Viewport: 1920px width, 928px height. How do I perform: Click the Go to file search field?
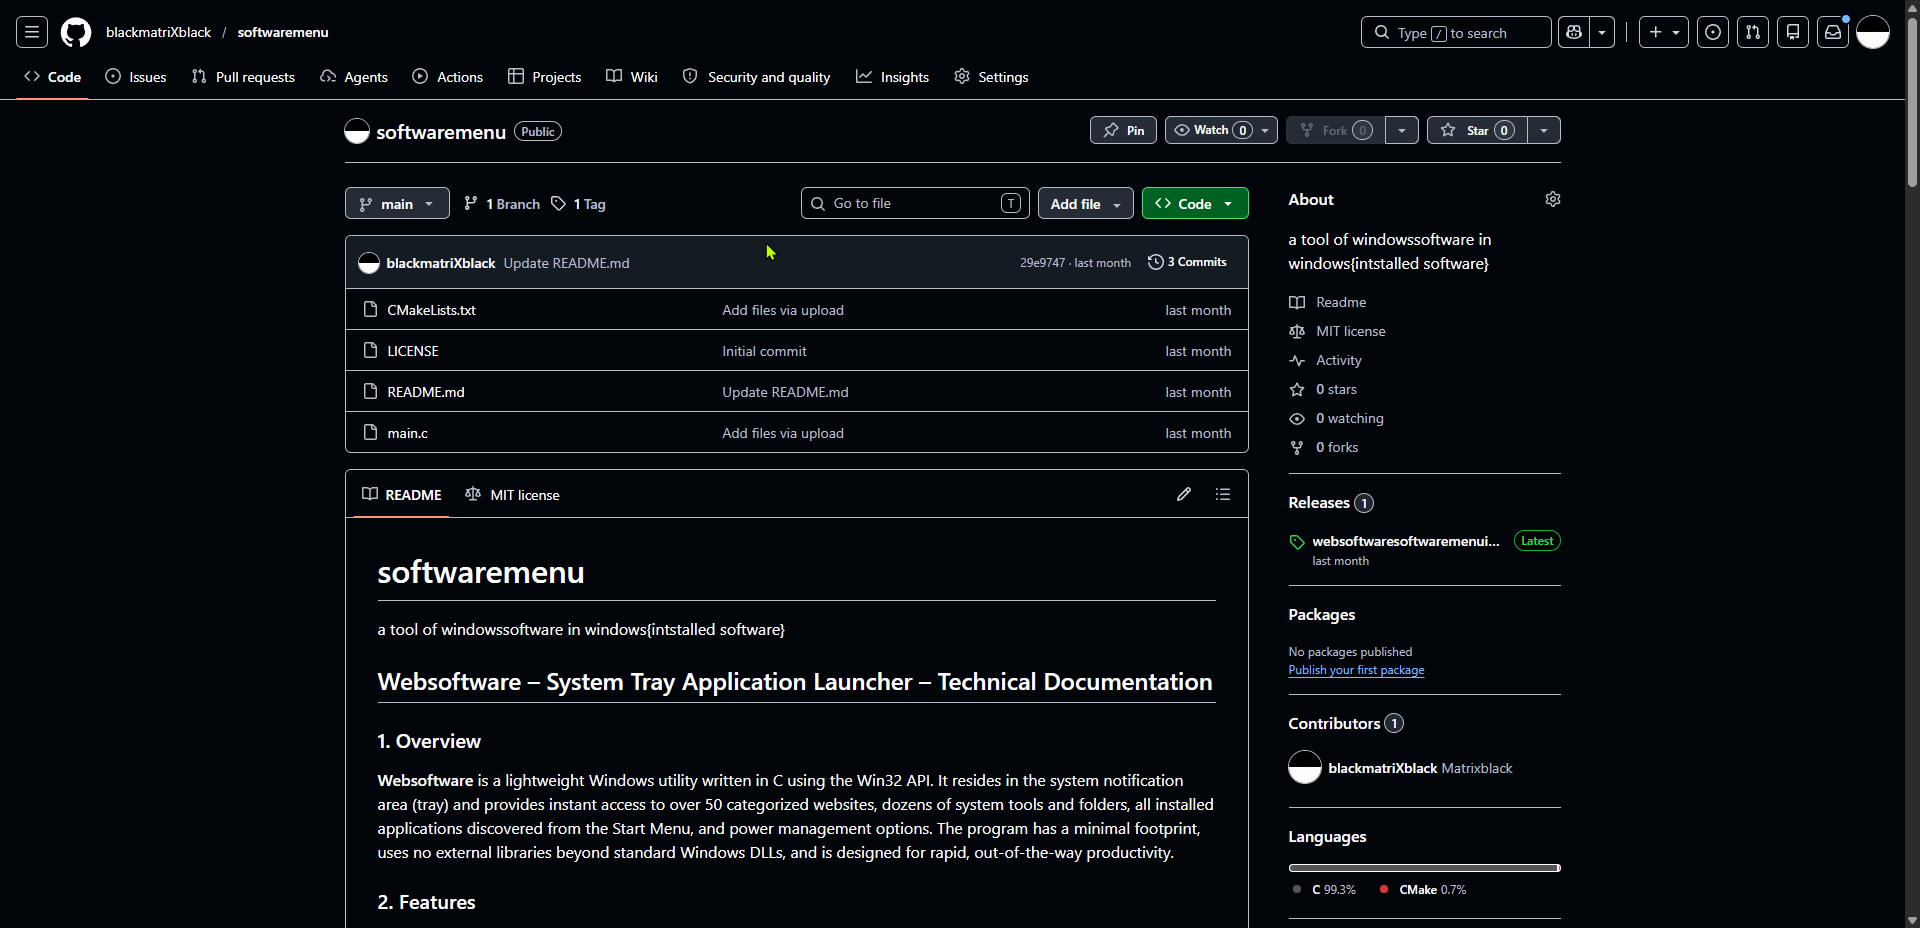[x=915, y=203]
